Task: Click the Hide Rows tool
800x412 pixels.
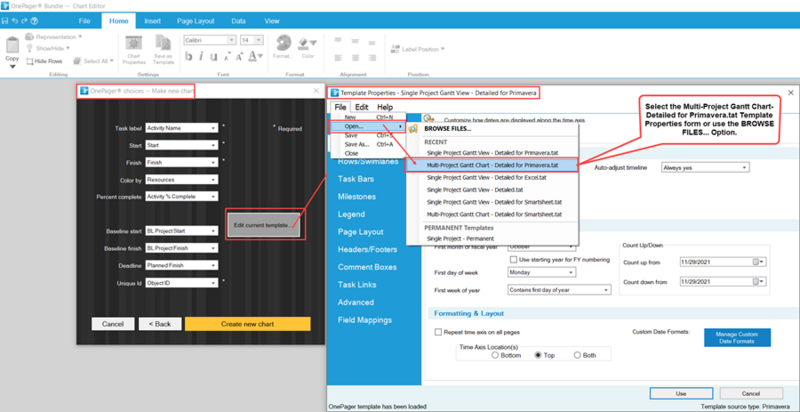Action: [x=44, y=61]
